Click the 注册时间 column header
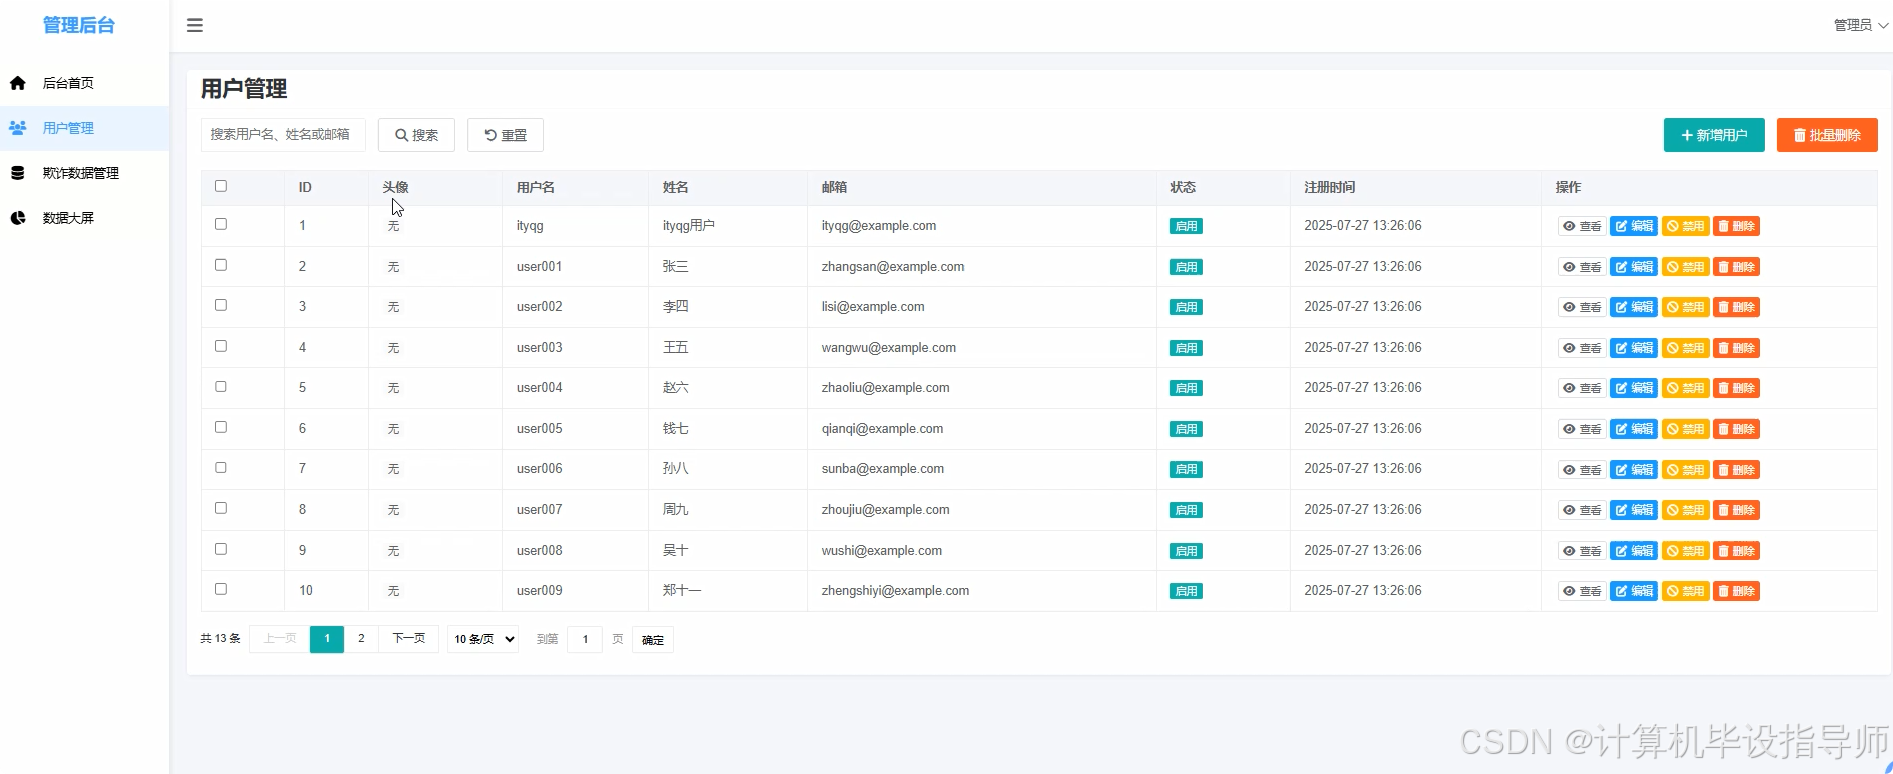This screenshot has height=774, width=1893. click(x=1330, y=187)
